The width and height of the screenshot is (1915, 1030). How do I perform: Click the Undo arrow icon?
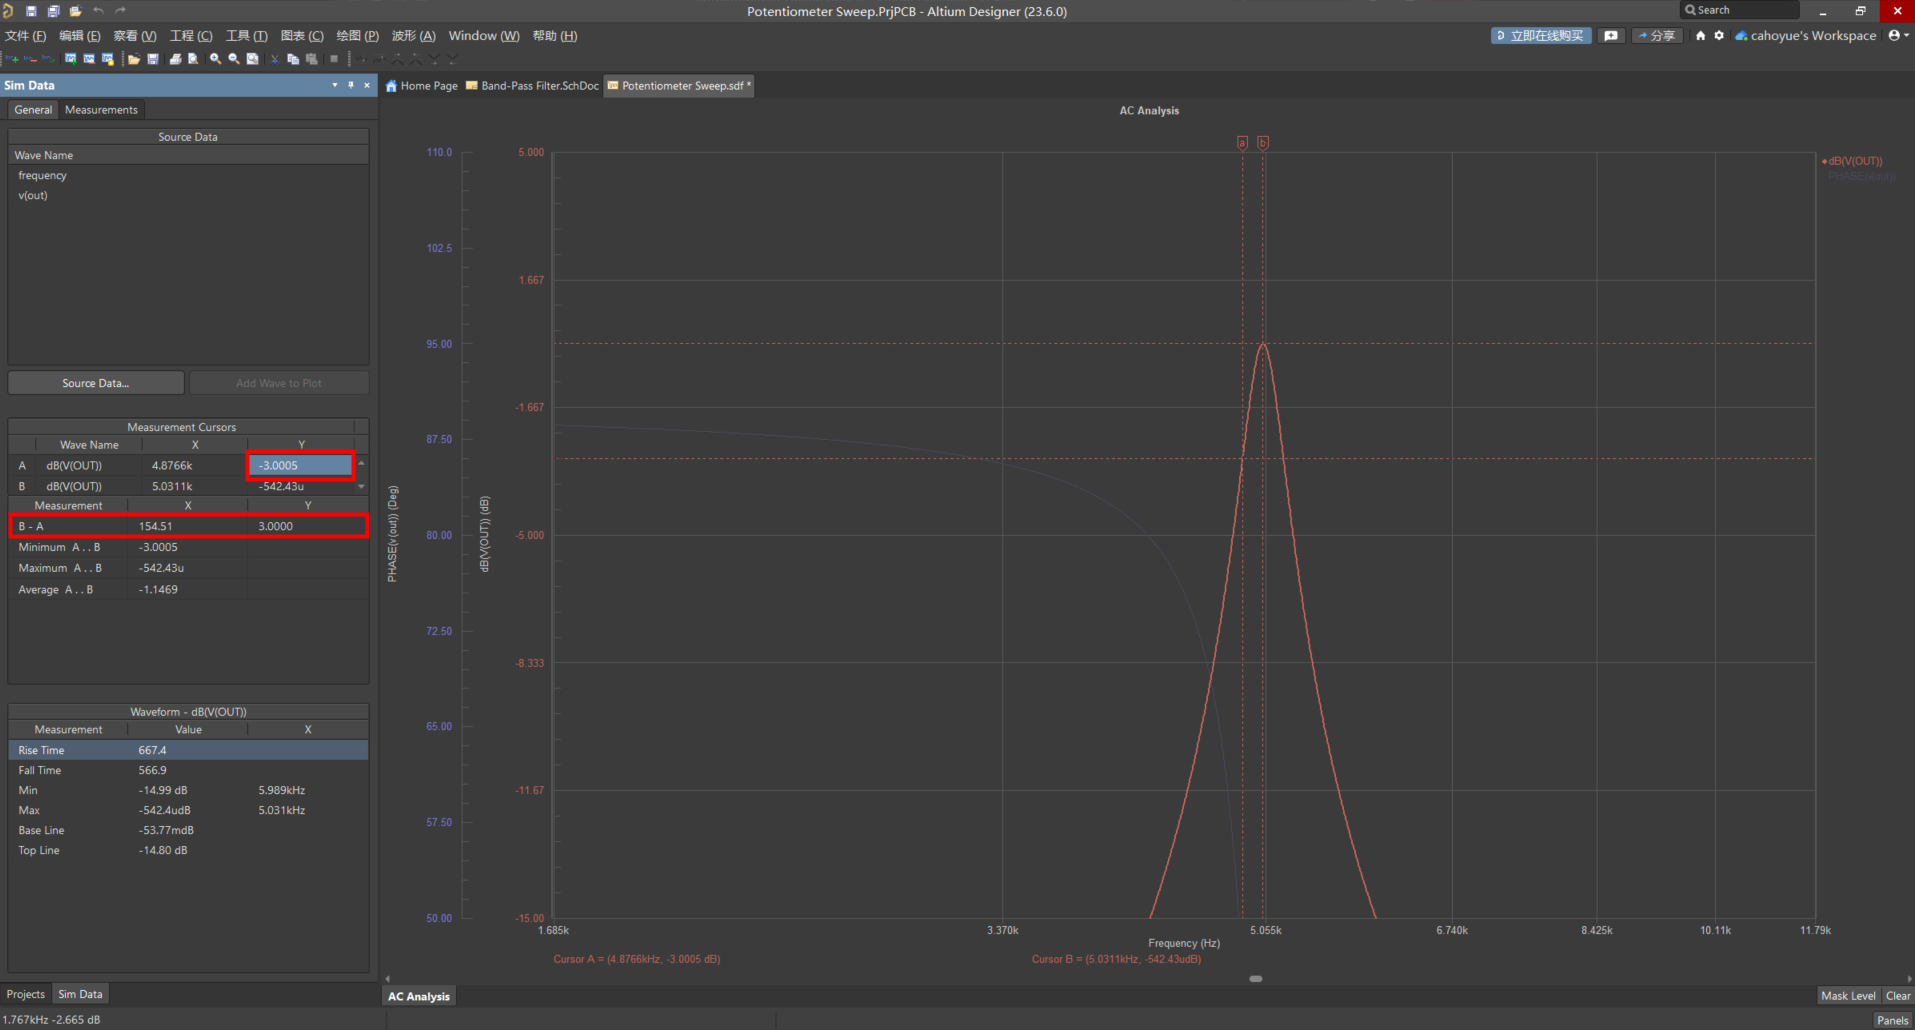(98, 11)
